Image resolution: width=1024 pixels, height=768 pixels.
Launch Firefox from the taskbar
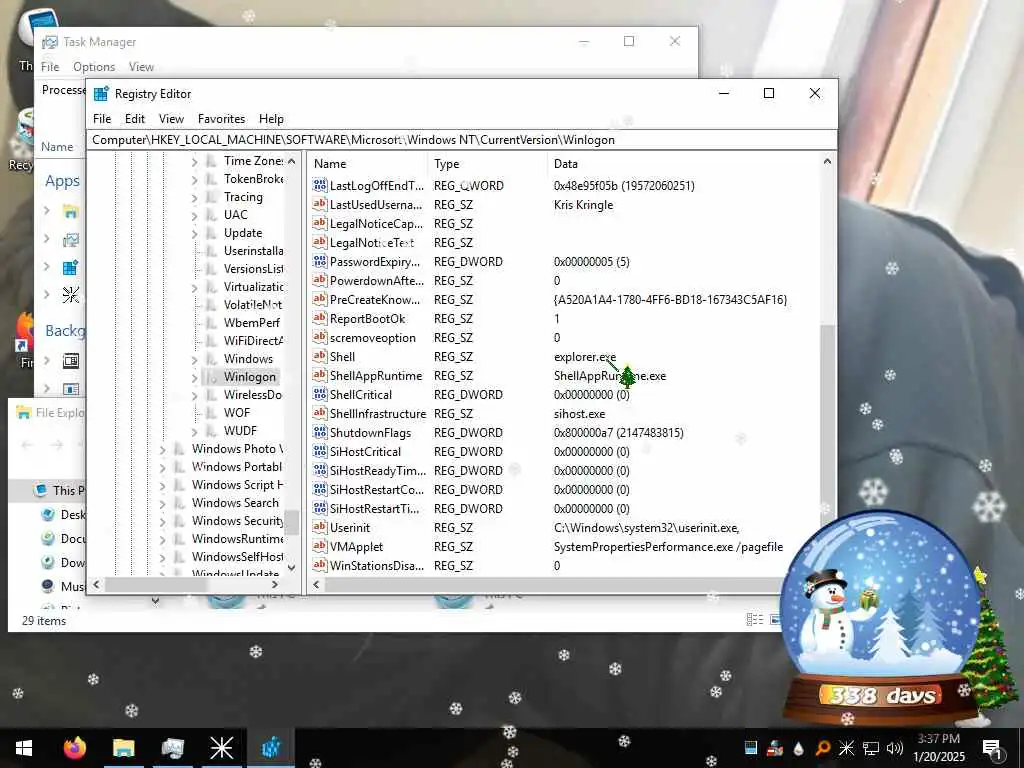pos(74,748)
